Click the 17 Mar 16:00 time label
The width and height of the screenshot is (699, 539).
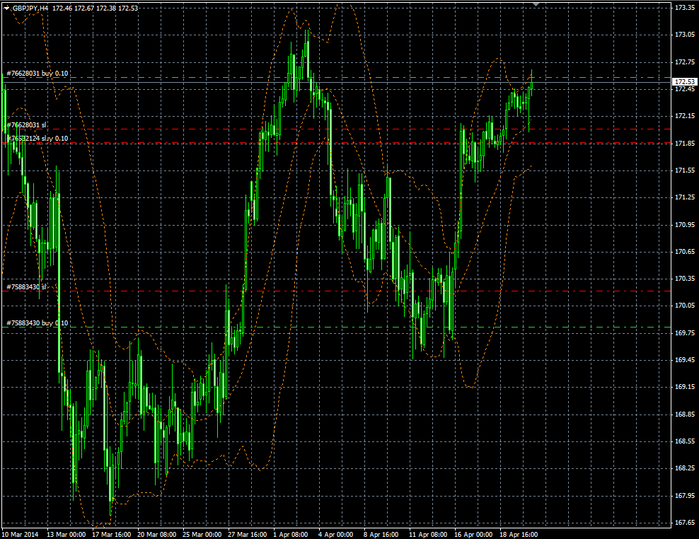tap(111, 534)
